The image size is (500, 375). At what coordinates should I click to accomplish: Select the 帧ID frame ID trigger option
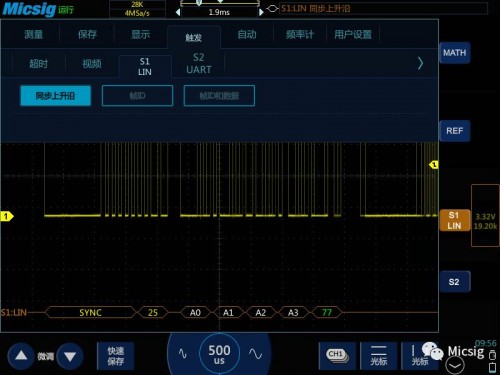(137, 96)
